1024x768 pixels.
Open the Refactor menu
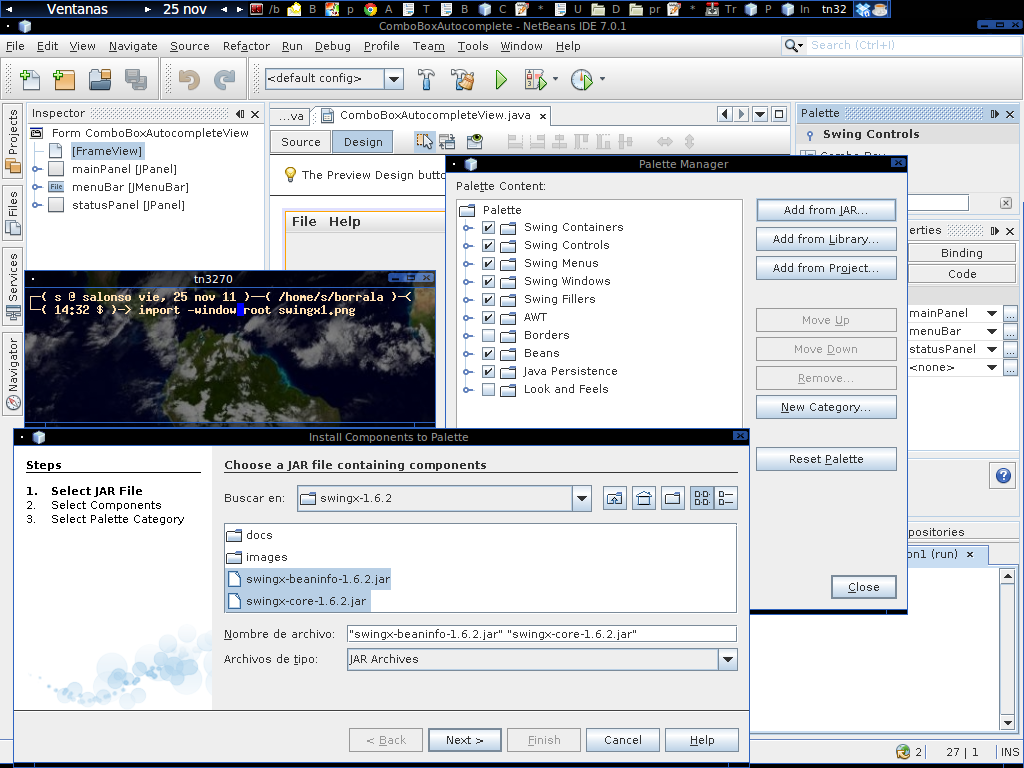246,46
